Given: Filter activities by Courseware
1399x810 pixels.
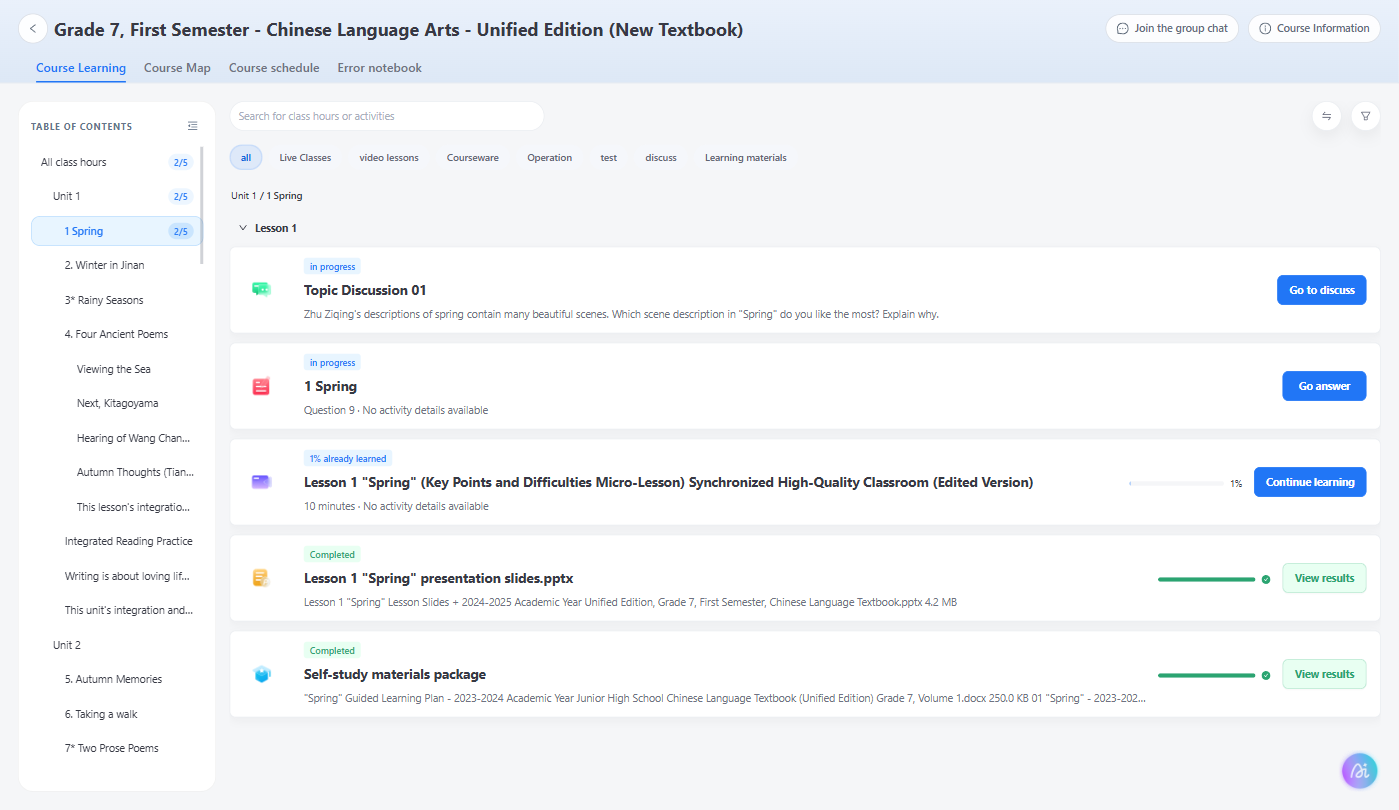Looking at the screenshot, I should click(x=473, y=158).
